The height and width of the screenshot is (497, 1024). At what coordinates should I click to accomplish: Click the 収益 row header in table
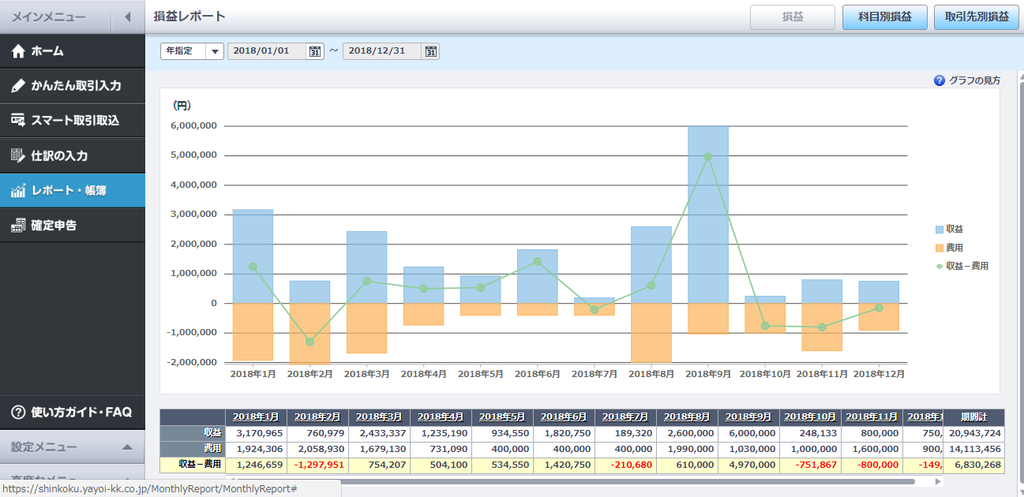[193, 433]
